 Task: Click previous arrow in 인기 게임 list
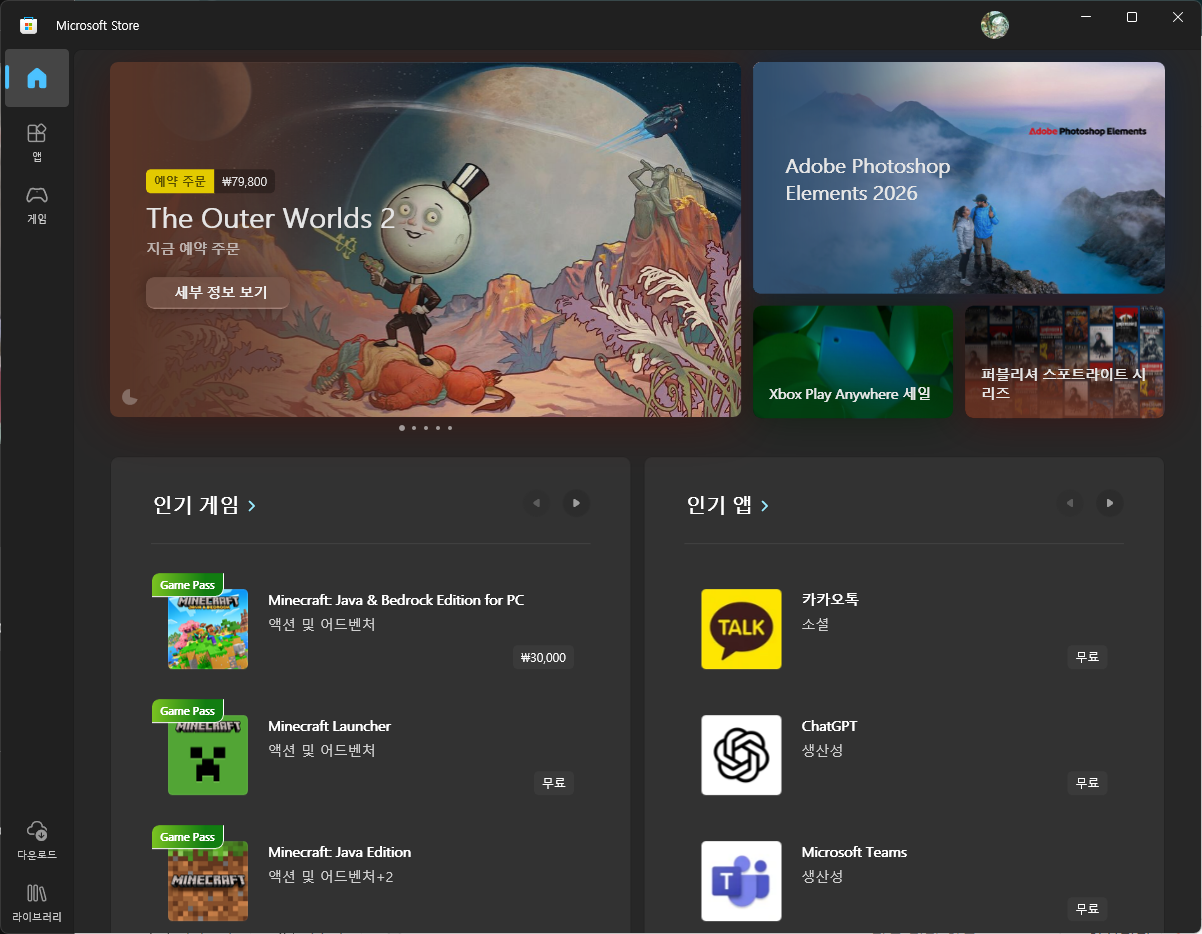tap(538, 503)
